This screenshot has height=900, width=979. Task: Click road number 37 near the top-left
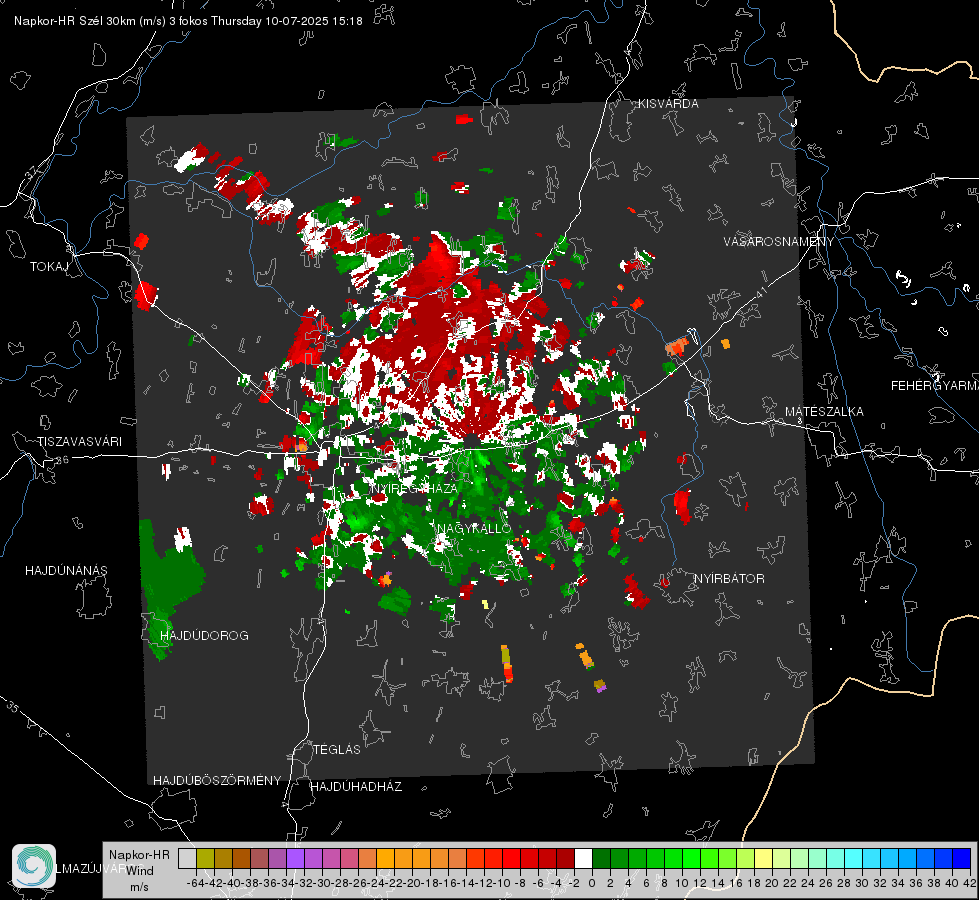[x=32, y=171]
